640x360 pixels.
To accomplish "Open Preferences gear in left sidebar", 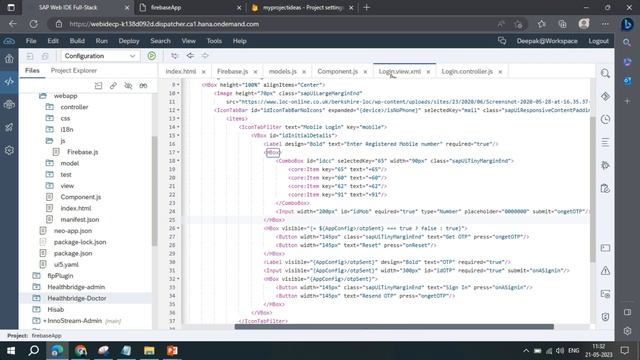I will (9, 151).
